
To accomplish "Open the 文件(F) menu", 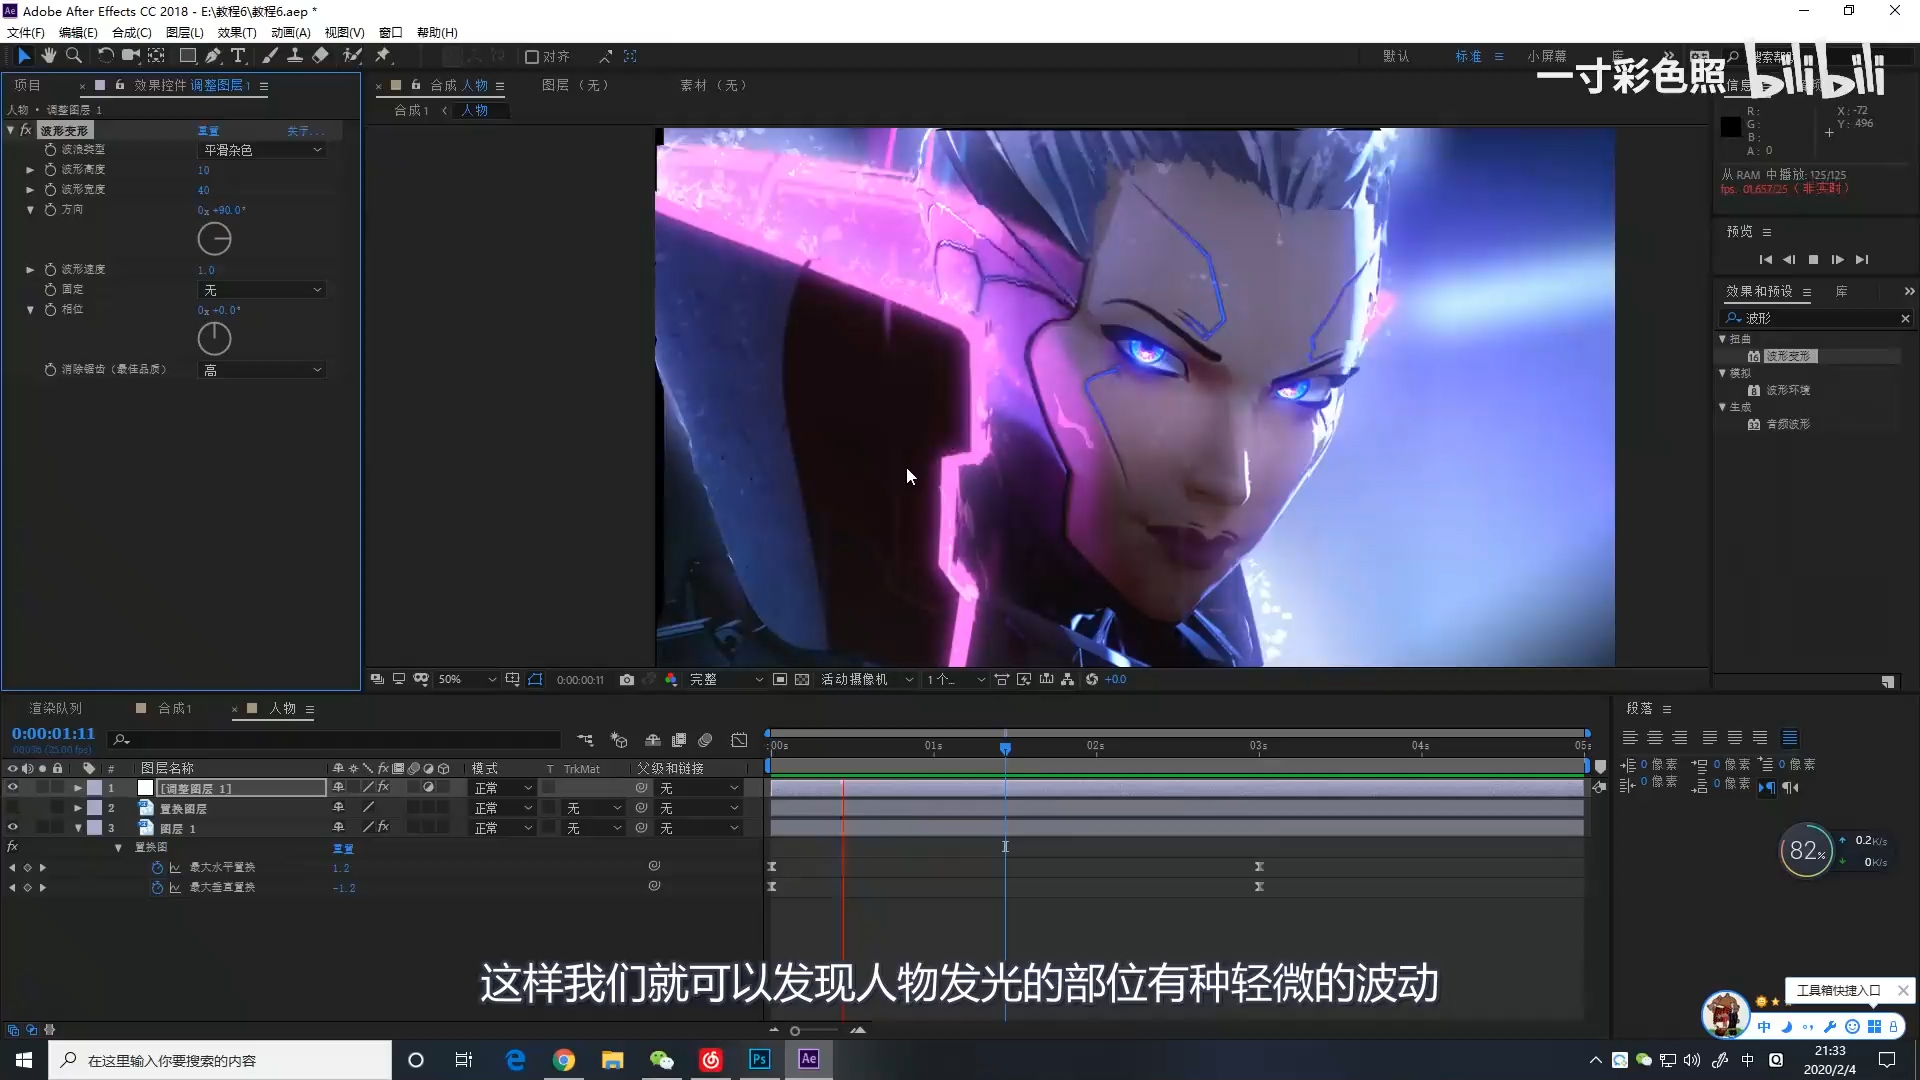I will (26, 32).
